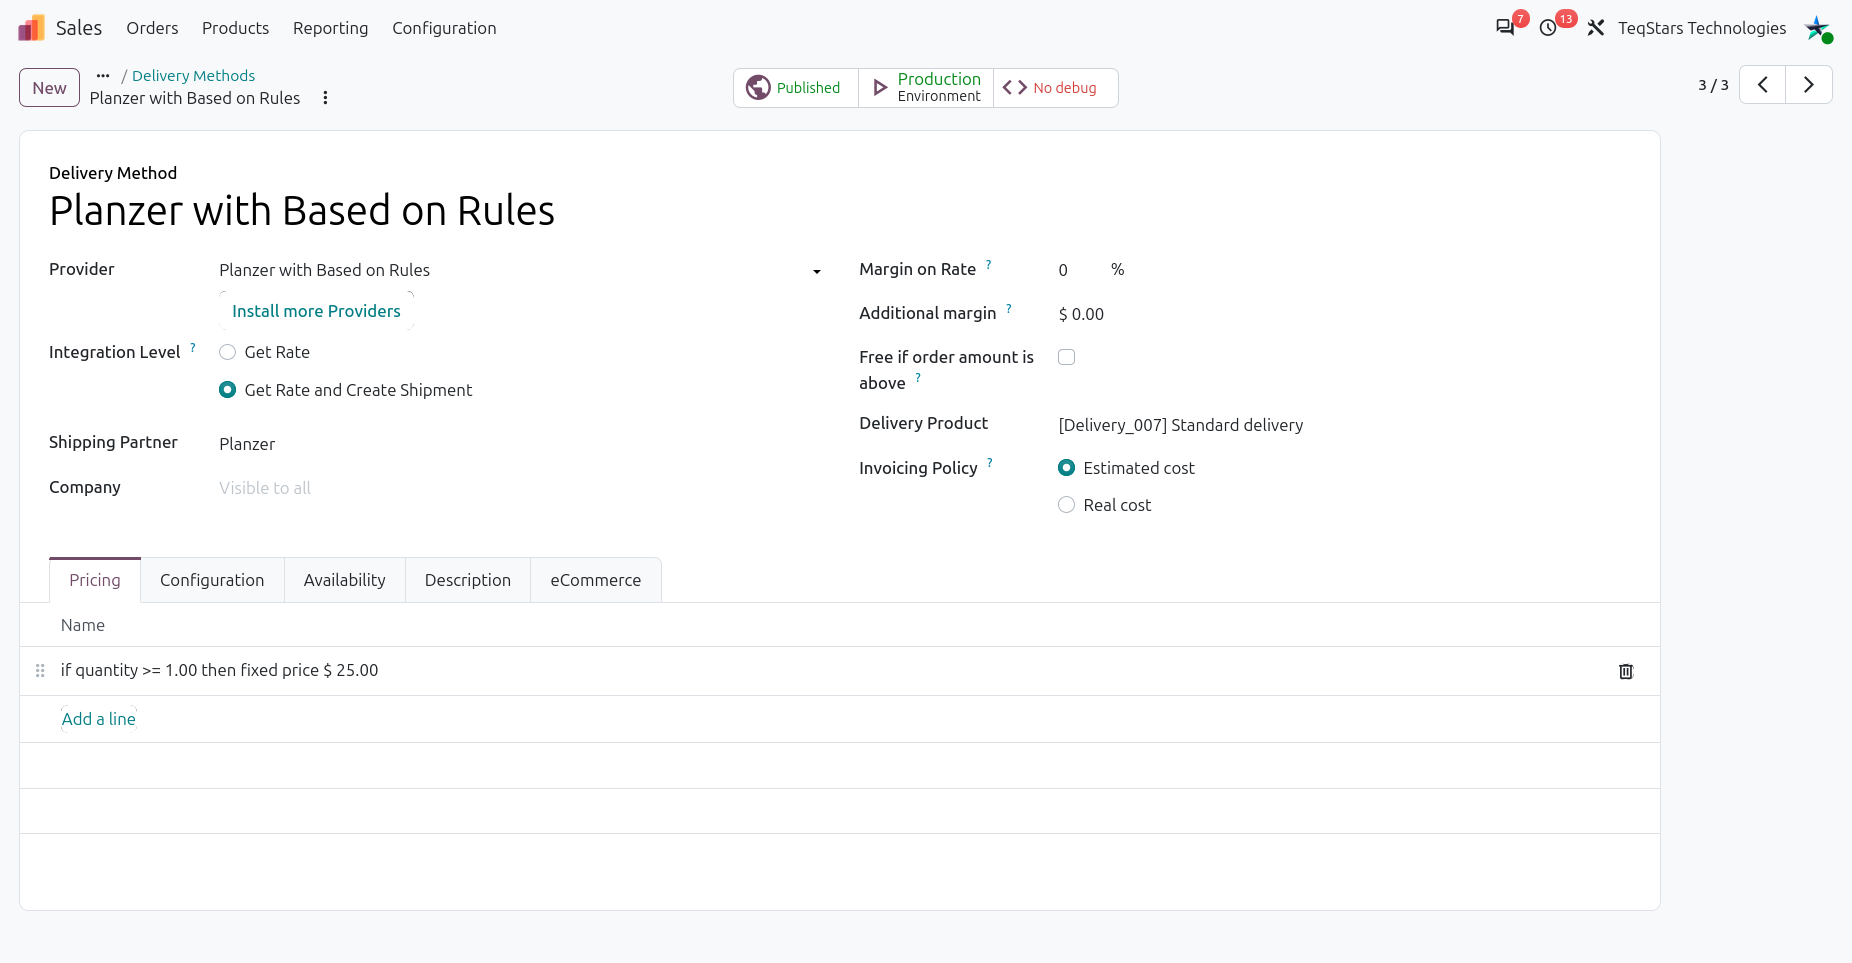Open TeqStars Technologies company switcher
The image size is (1852, 963).
tap(1702, 28)
